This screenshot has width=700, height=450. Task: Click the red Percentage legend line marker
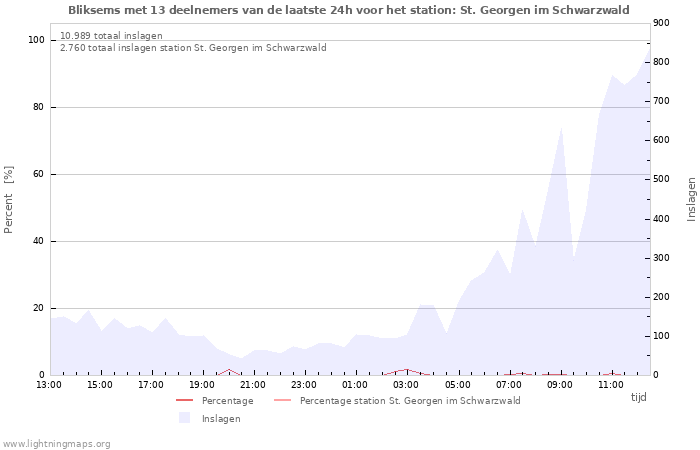tap(184, 401)
